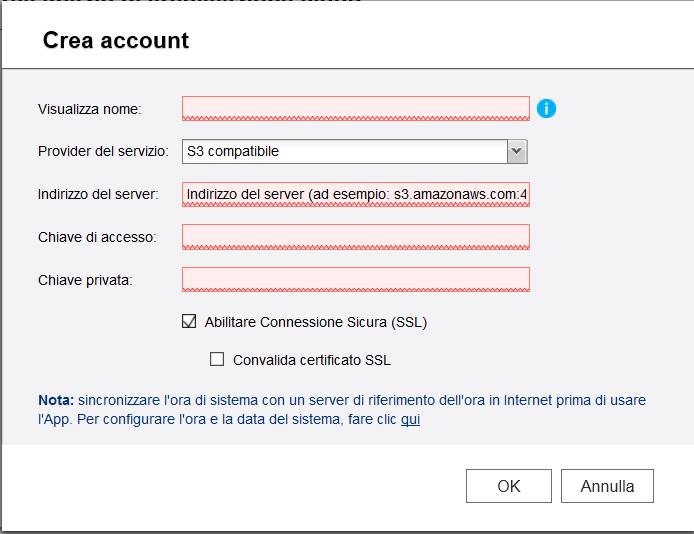Viewport: 694px width, 534px height.
Task: Select the Chiave di accesso input field
Action: pyautogui.click(x=355, y=237)
